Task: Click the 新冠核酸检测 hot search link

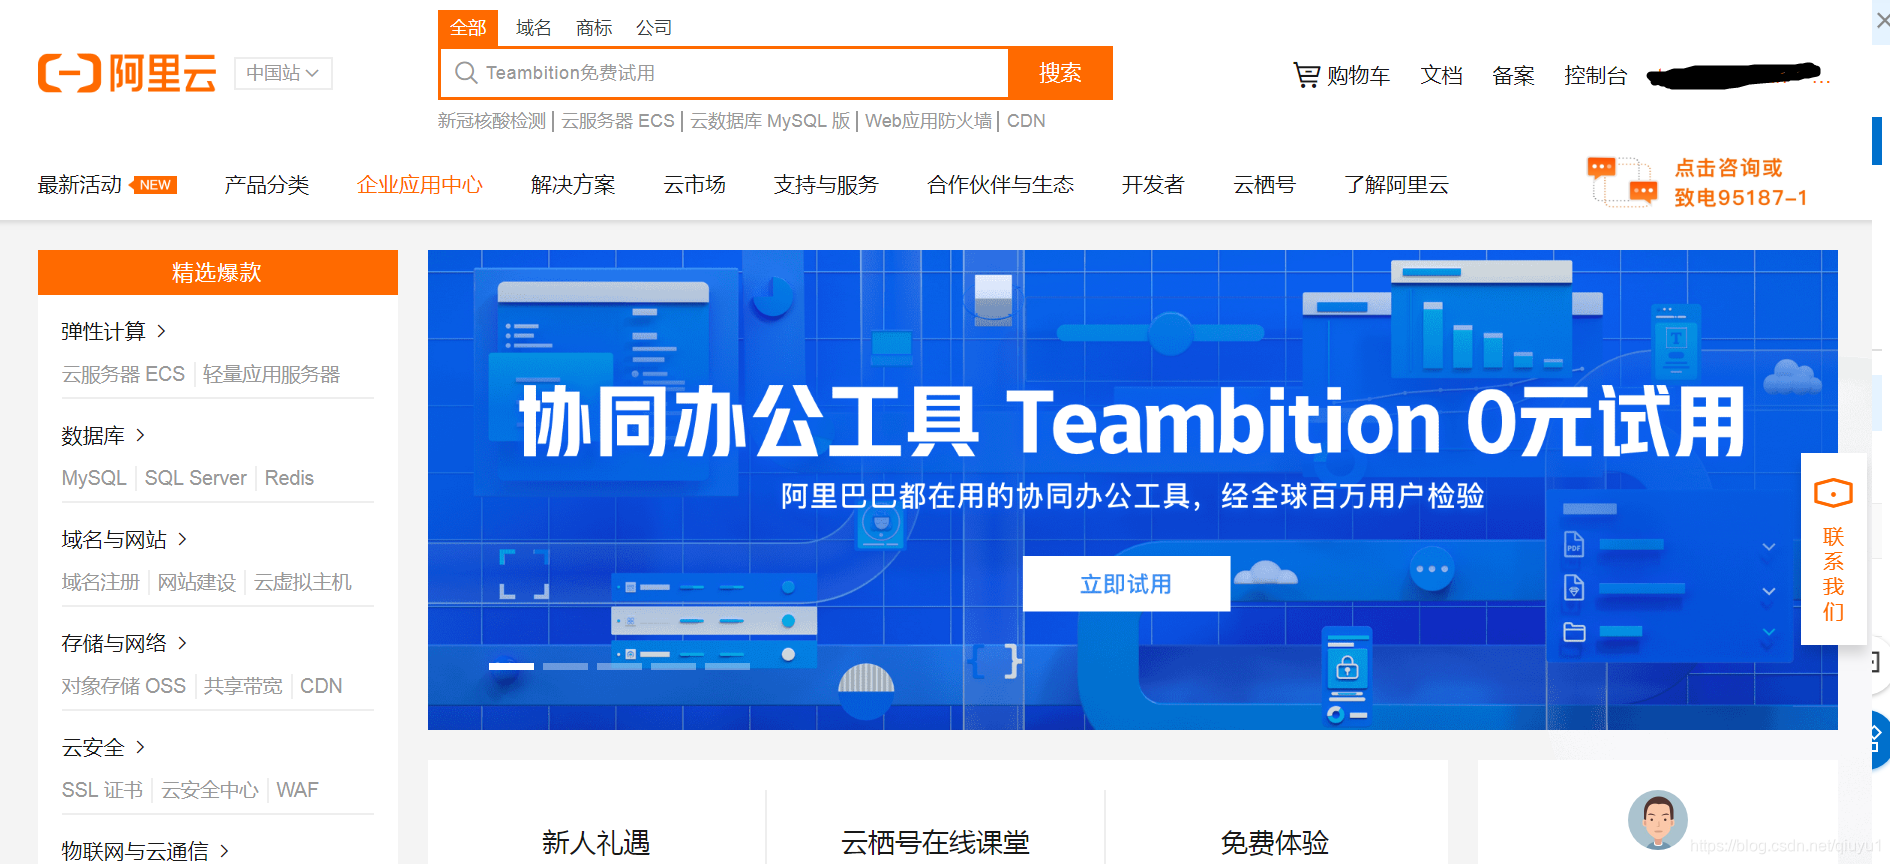Action: tap(492, 121)
